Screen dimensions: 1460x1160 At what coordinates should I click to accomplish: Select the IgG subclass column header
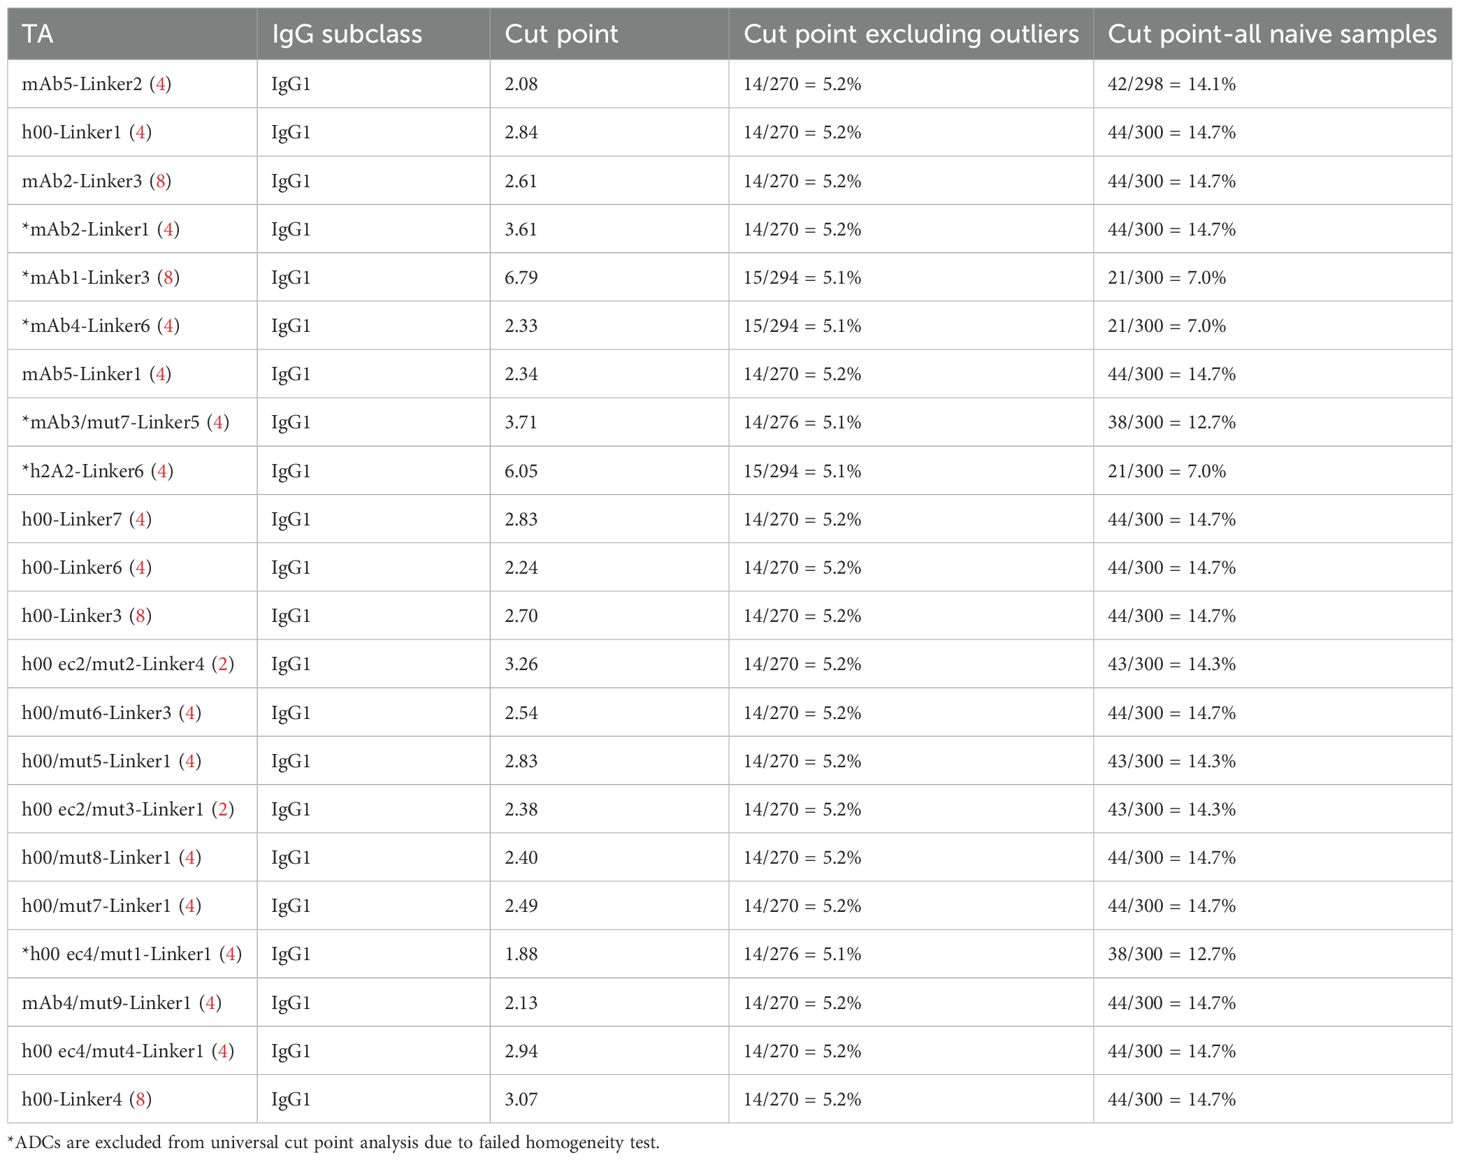(x=346, y=34)
